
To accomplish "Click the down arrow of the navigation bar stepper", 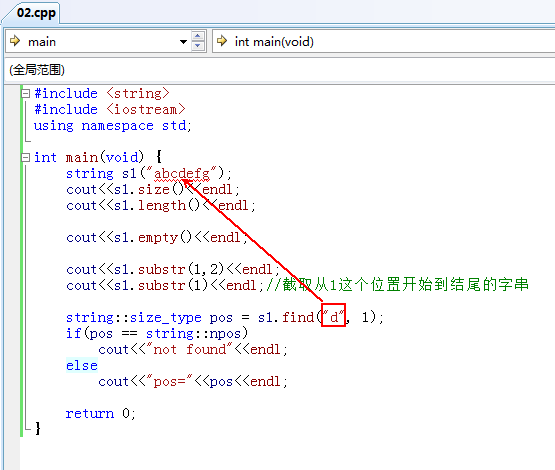I will 198,46.
